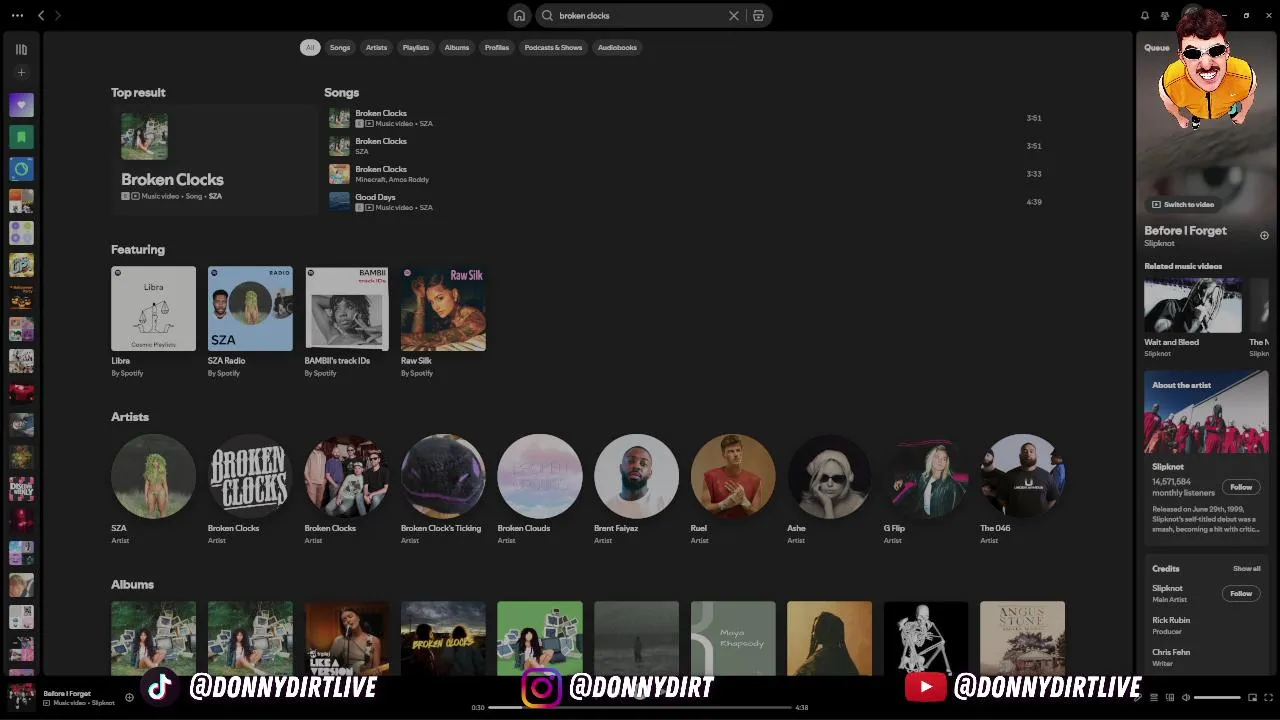Open the notifications bell
1280x720 pixels.
1145,15
